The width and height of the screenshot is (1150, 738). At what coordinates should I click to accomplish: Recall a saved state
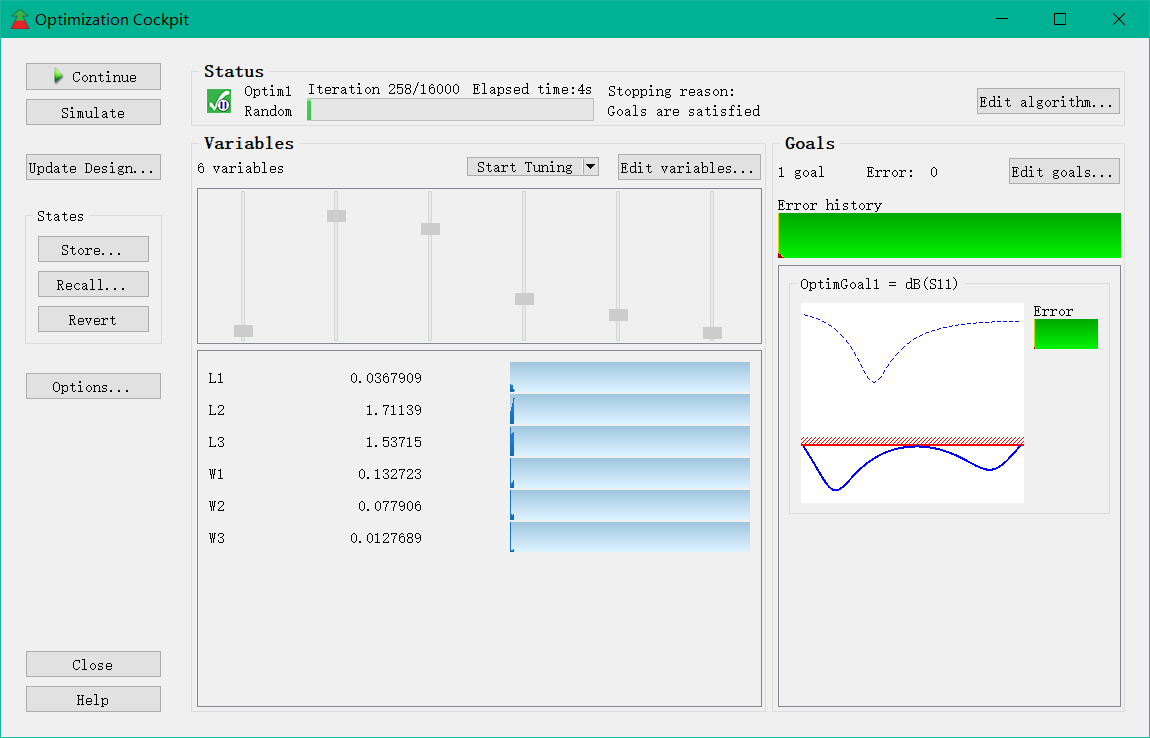tap(93, 285)
